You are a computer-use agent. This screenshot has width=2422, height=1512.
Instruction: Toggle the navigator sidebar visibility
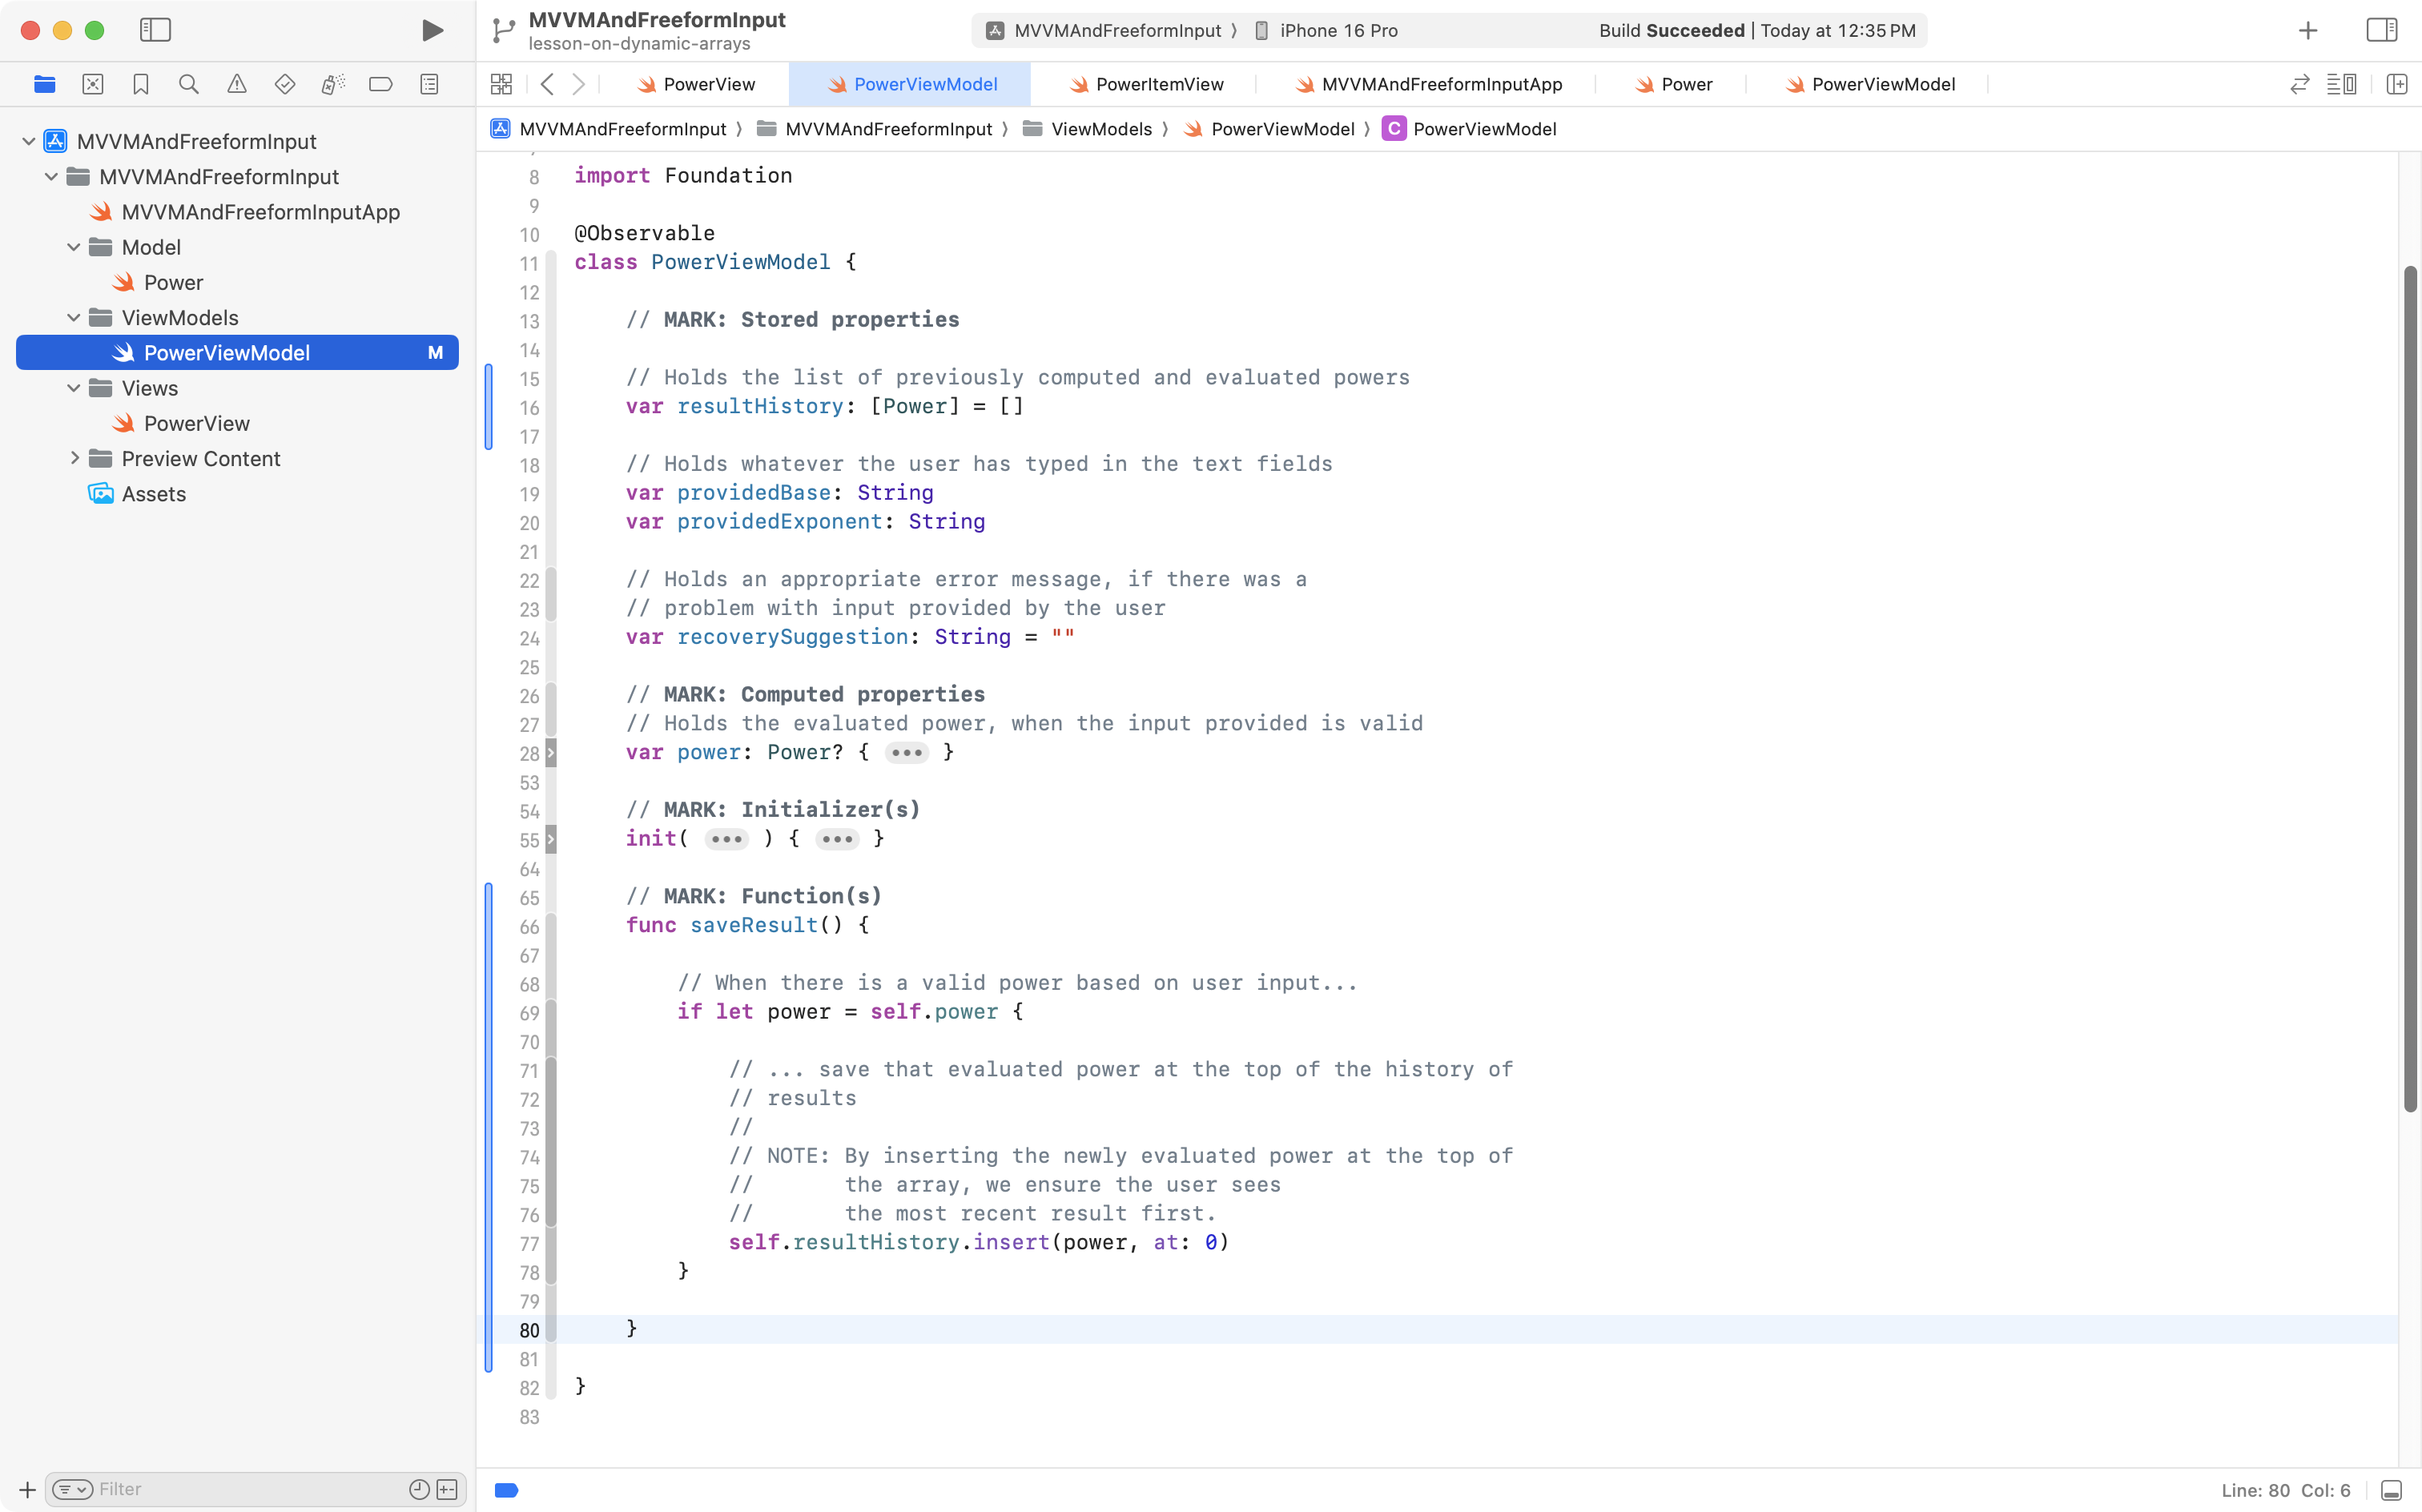[155, 30]
